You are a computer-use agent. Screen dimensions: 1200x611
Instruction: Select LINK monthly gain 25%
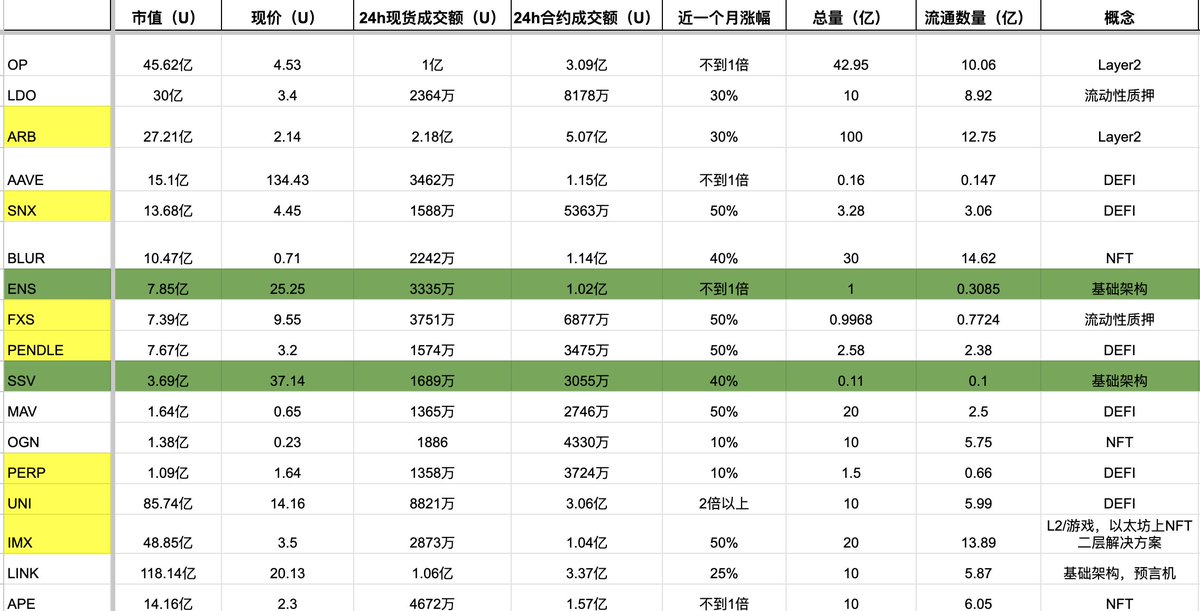(x=724, y=574)
